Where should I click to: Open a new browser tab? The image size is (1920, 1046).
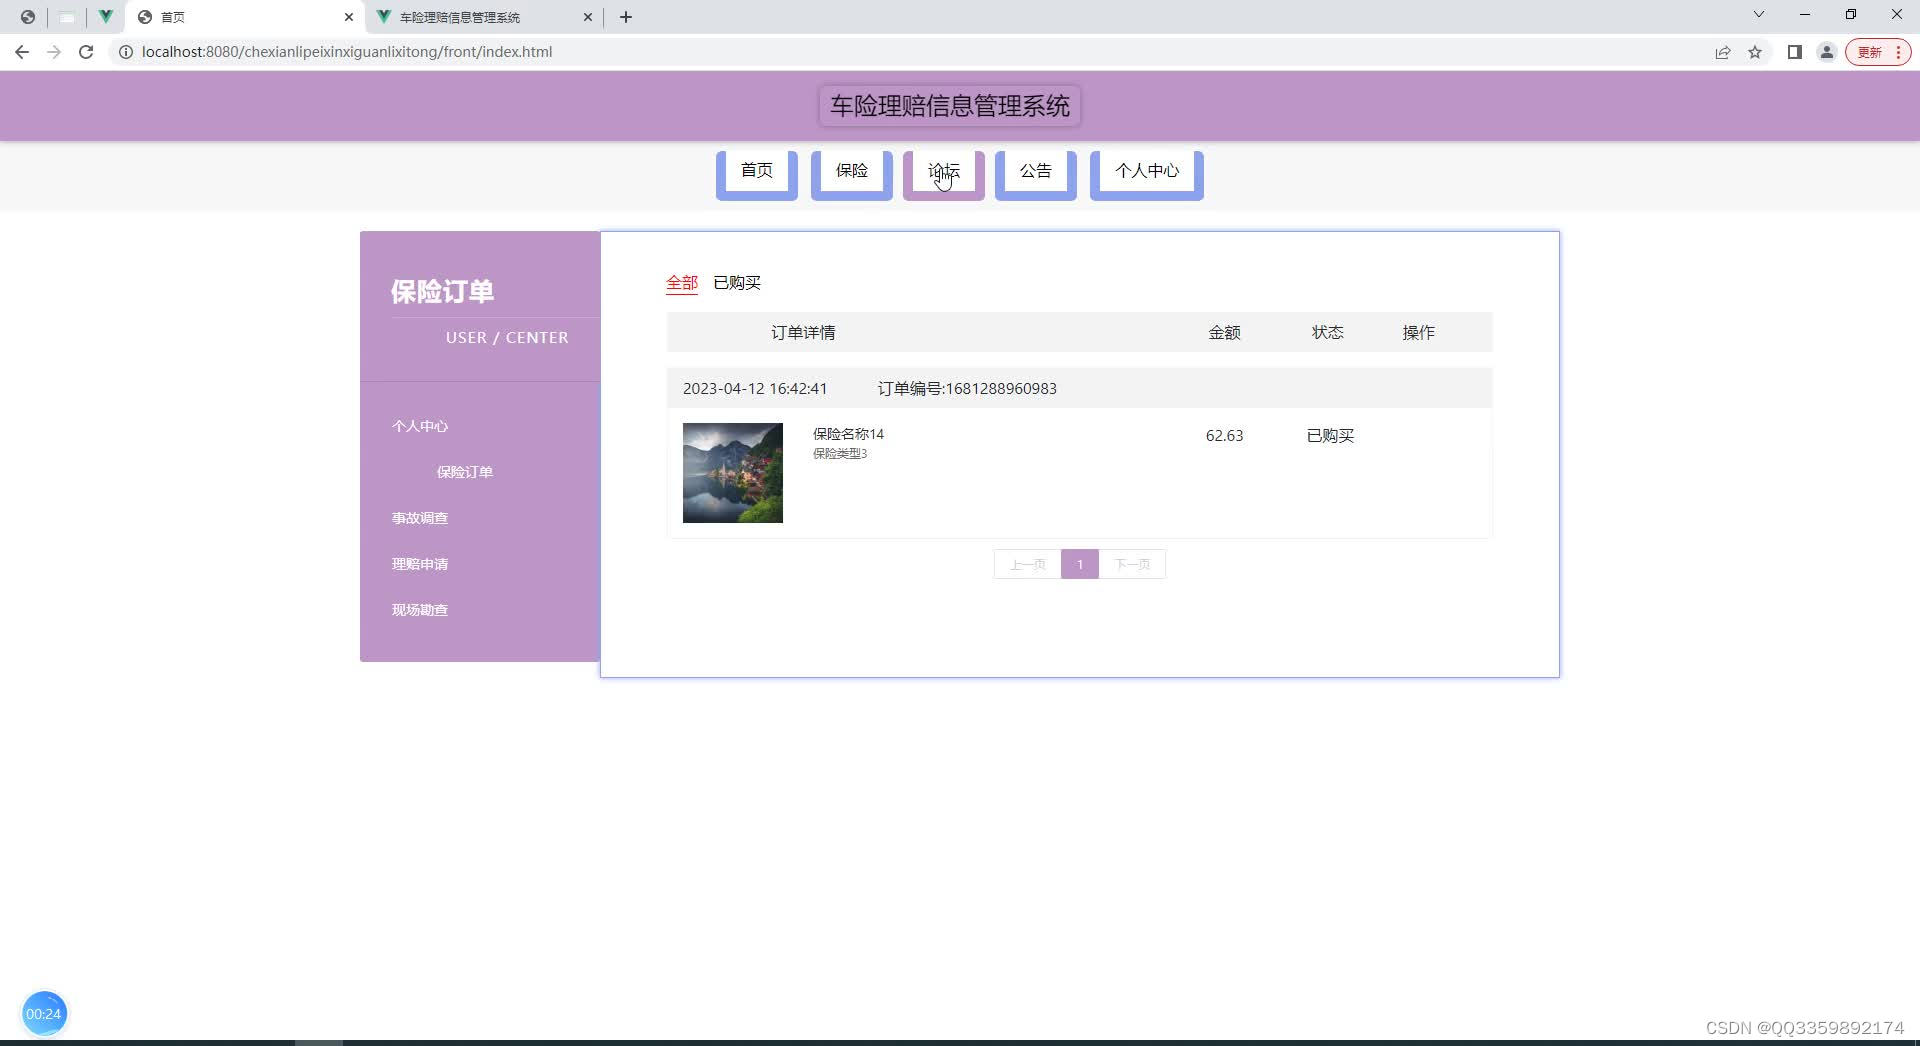[626, 17]
